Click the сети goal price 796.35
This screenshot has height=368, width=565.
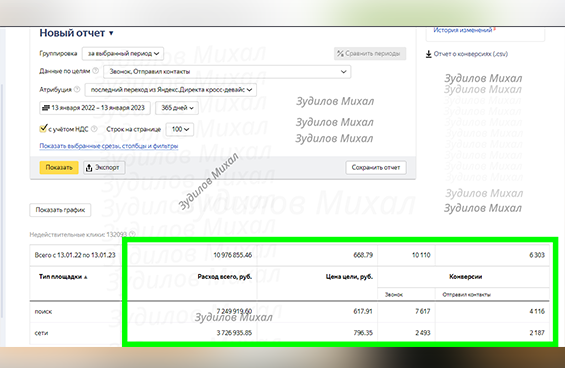(x=363, y=333)
